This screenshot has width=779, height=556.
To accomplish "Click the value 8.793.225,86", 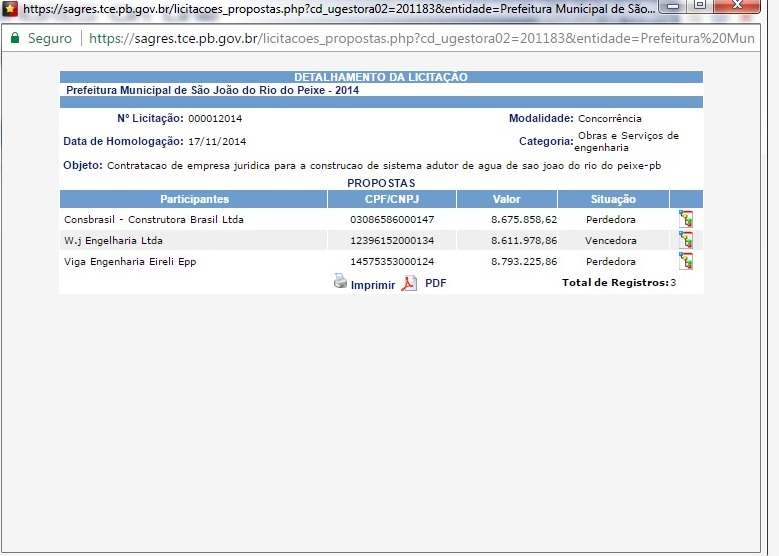I will 524,261.
